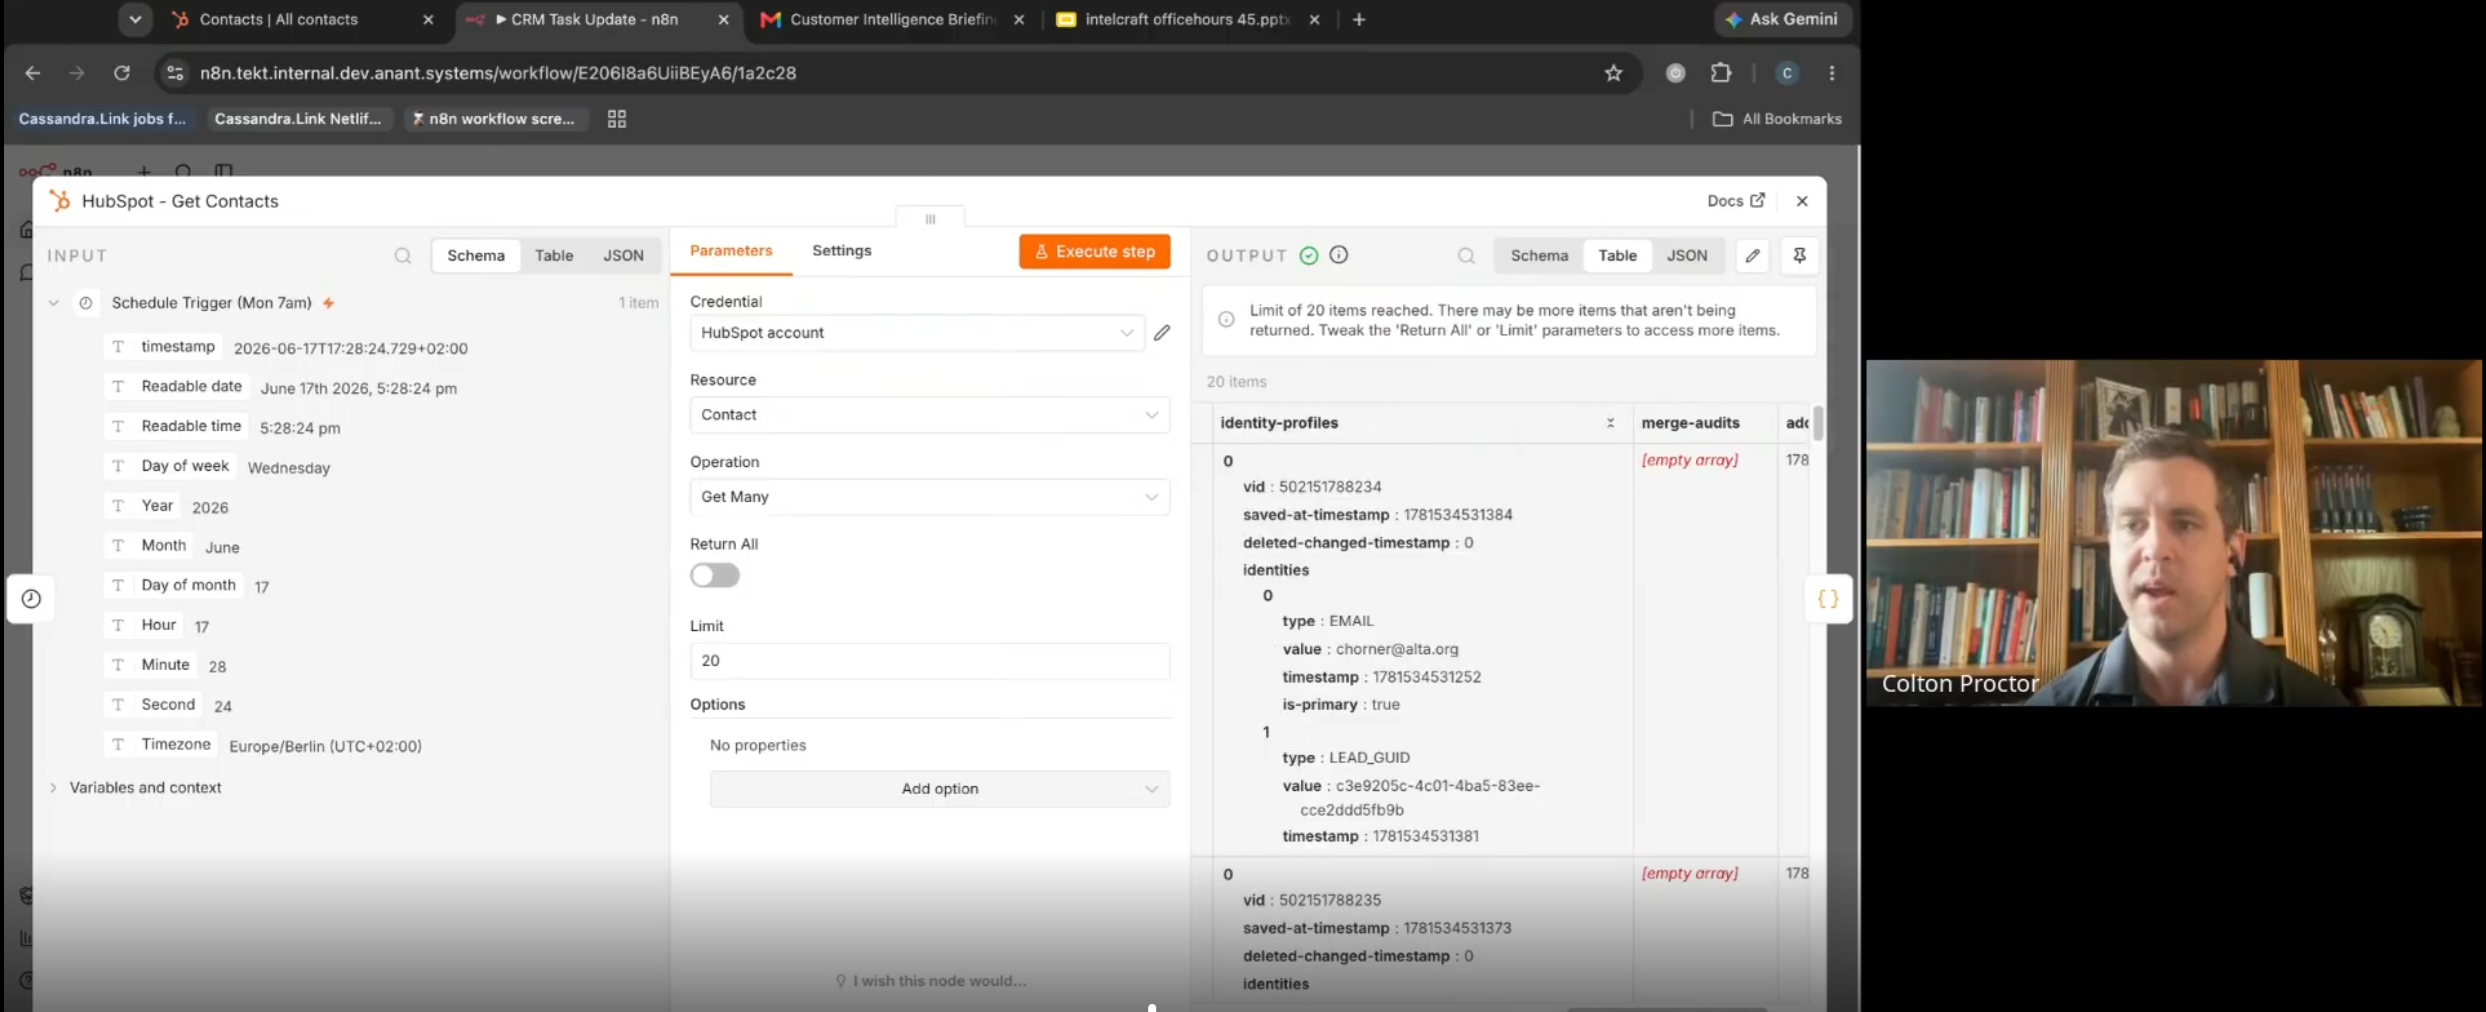Image resolution: width=2486 pixels, height=1012 pixels.
Task: Switch to the intelcraft officehours 45.pptx tab
Action: pos(1188,19)
